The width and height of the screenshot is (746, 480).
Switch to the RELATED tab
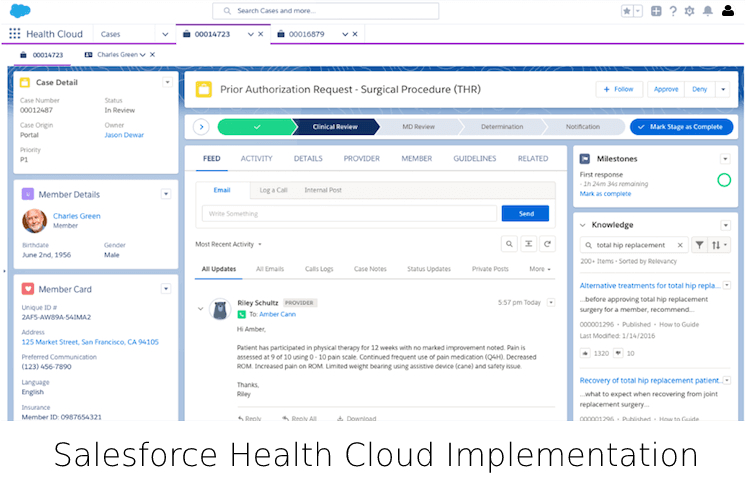[x=533, y=158]
